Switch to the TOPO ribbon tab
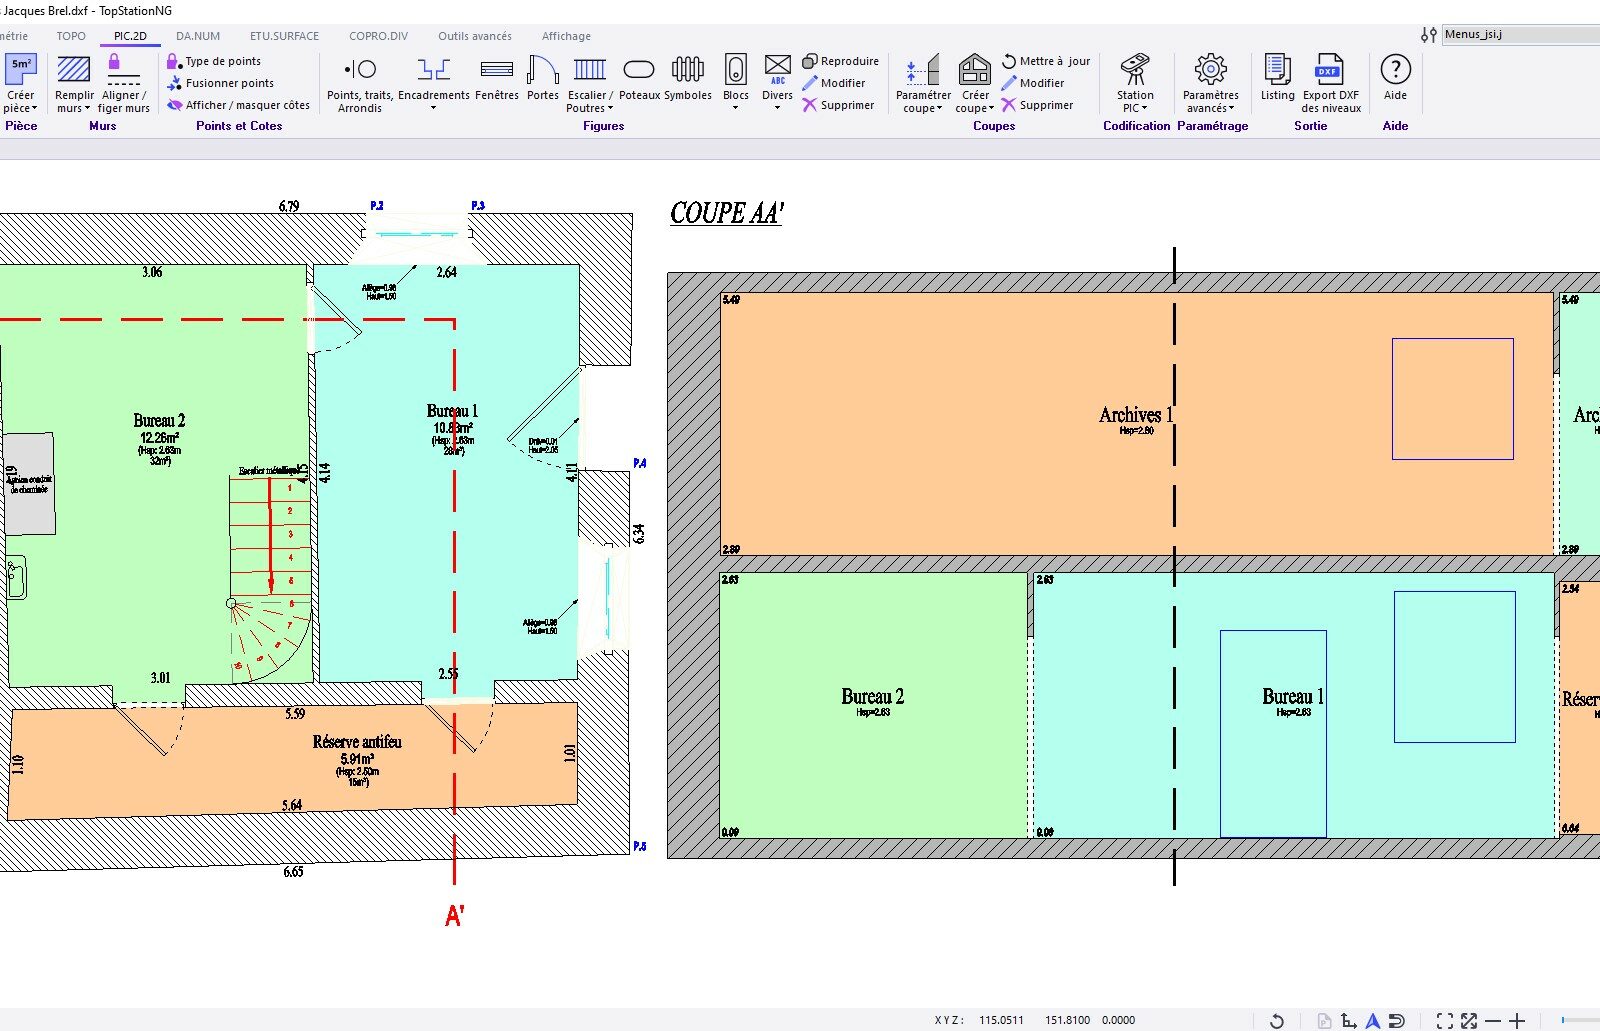Viewport: 1600px width, 1031px height. tap(71, 36)
